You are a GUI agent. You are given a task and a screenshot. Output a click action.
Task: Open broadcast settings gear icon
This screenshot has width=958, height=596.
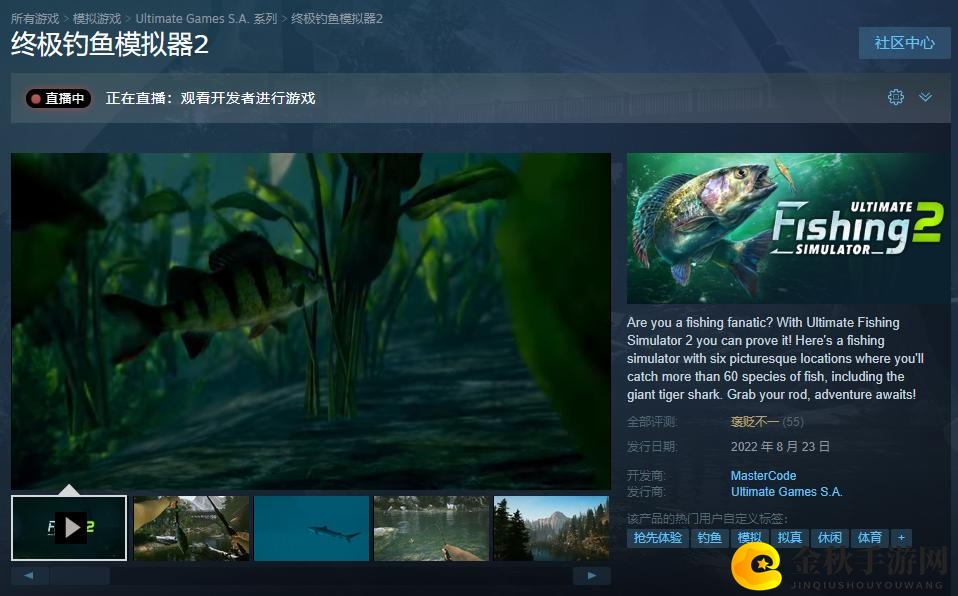pyautogui.click(x=895, y=97)
